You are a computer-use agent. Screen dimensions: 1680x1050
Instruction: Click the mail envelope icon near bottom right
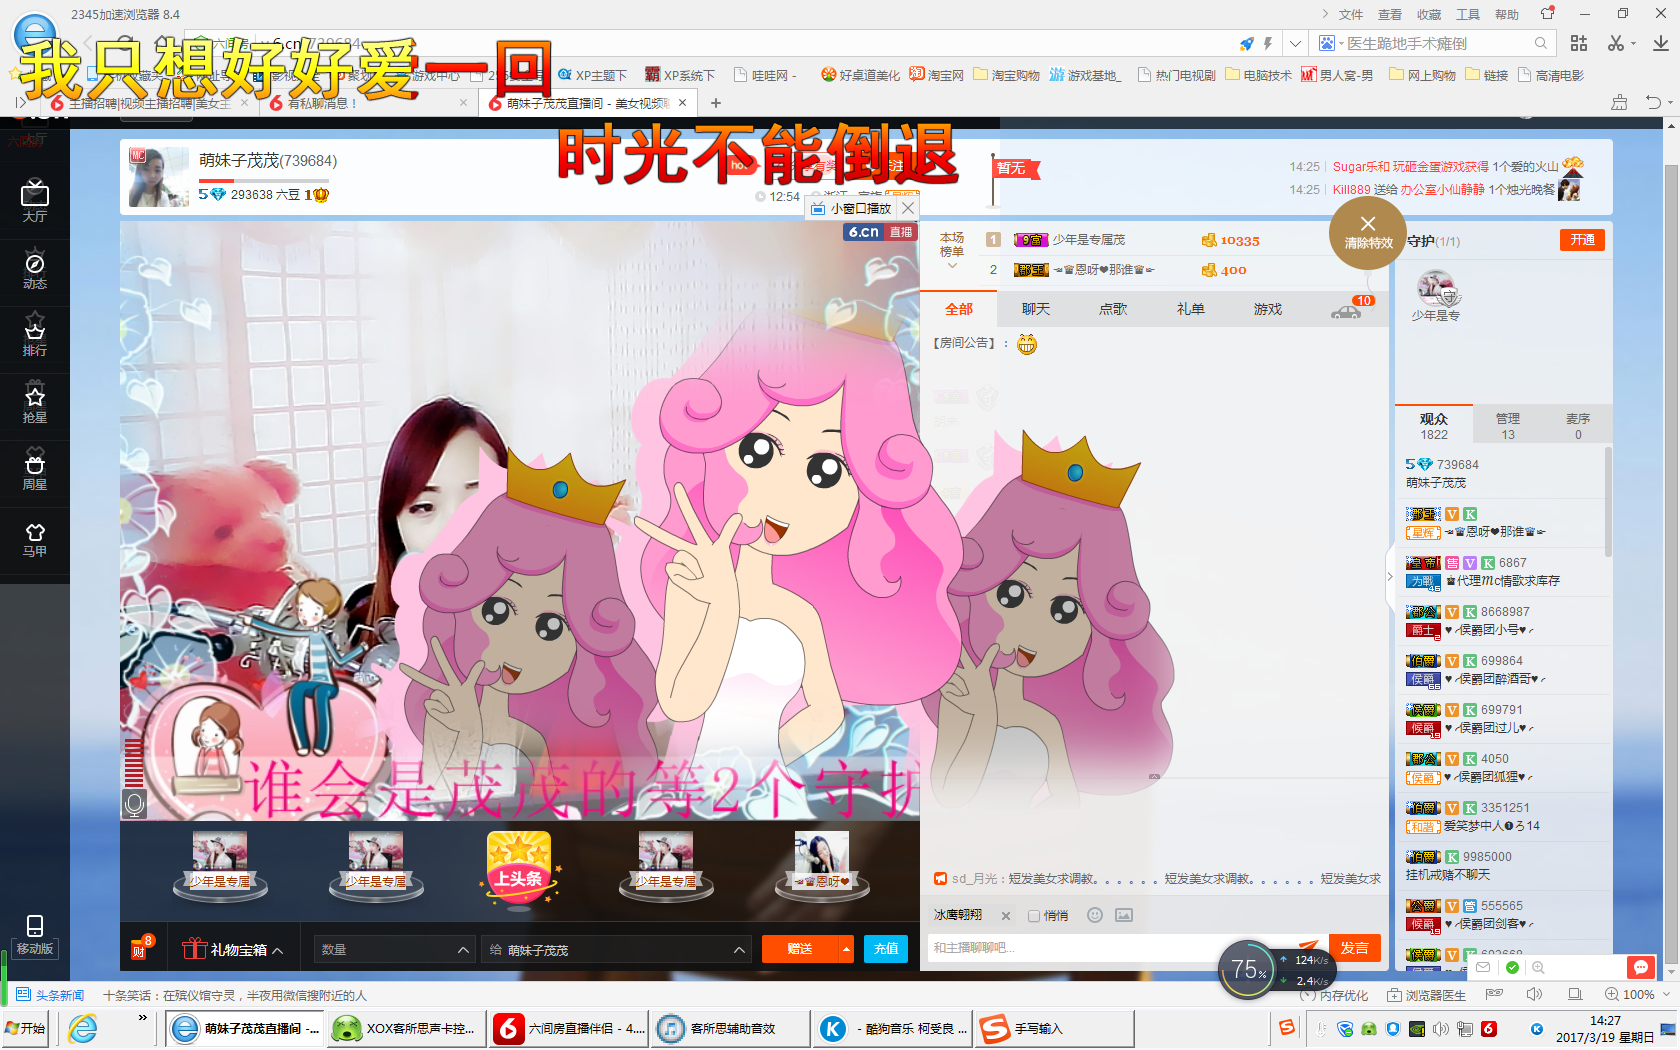click(x=1483, y=967)
